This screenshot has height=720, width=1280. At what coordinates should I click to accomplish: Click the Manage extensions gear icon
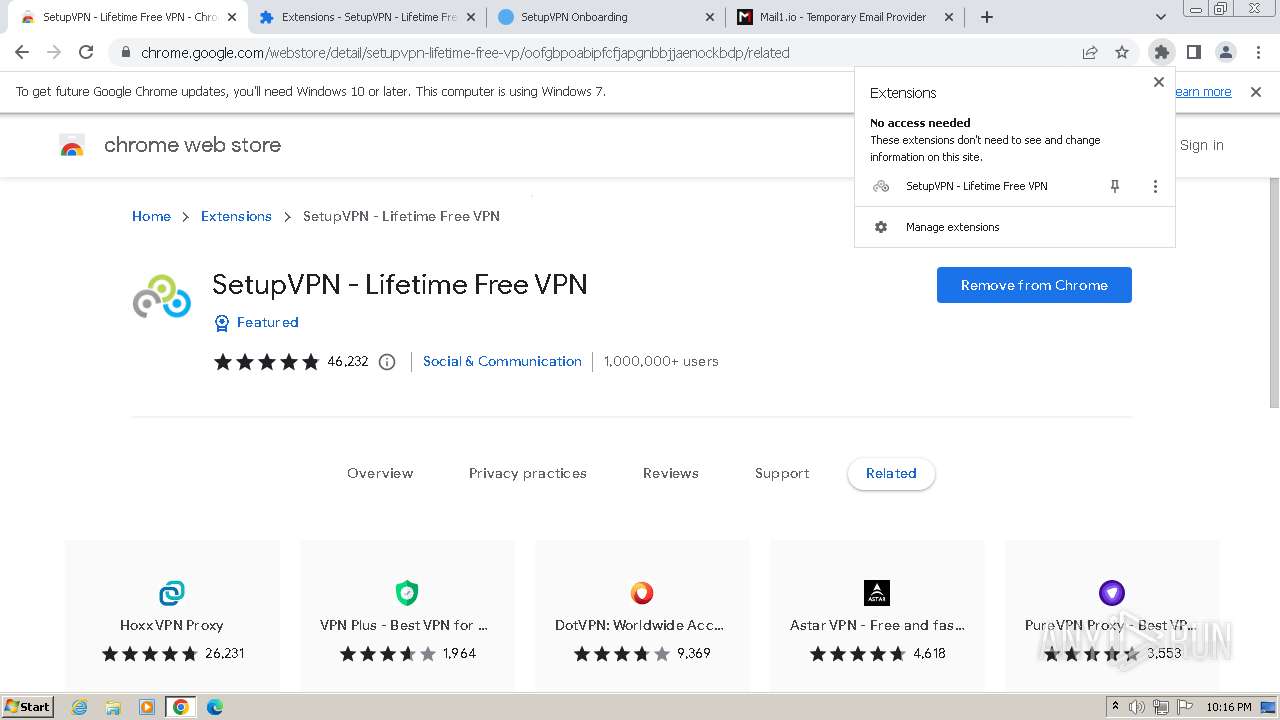tap(881, 227)
